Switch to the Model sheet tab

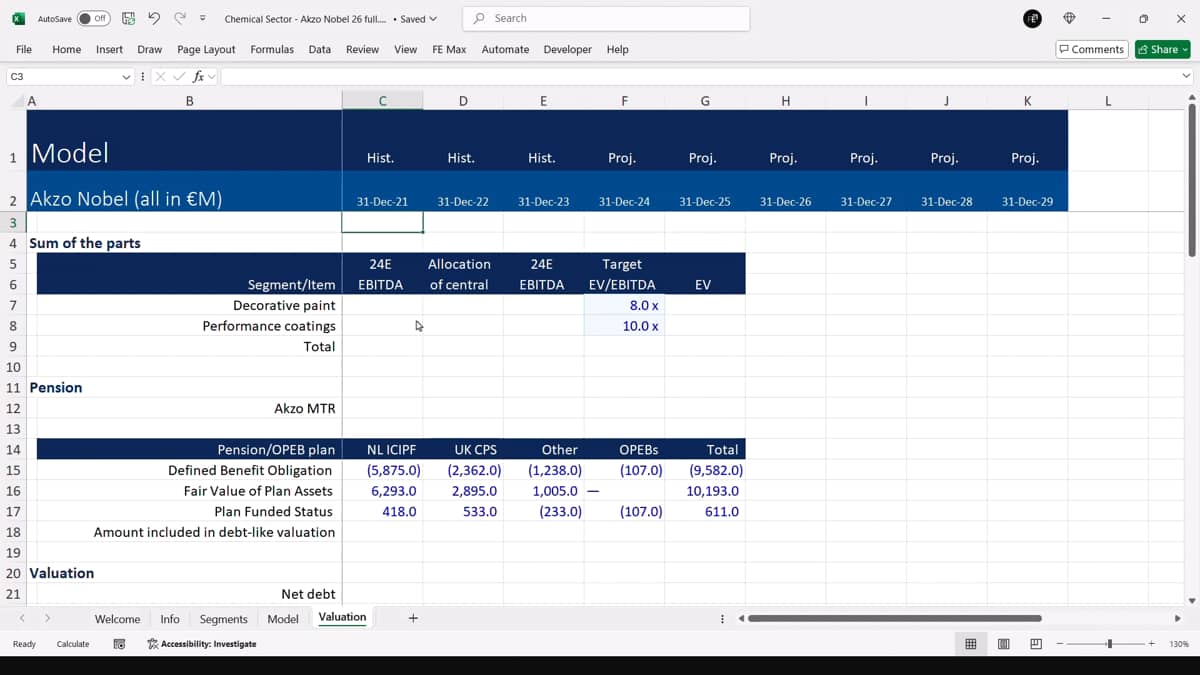click(283, 619)
